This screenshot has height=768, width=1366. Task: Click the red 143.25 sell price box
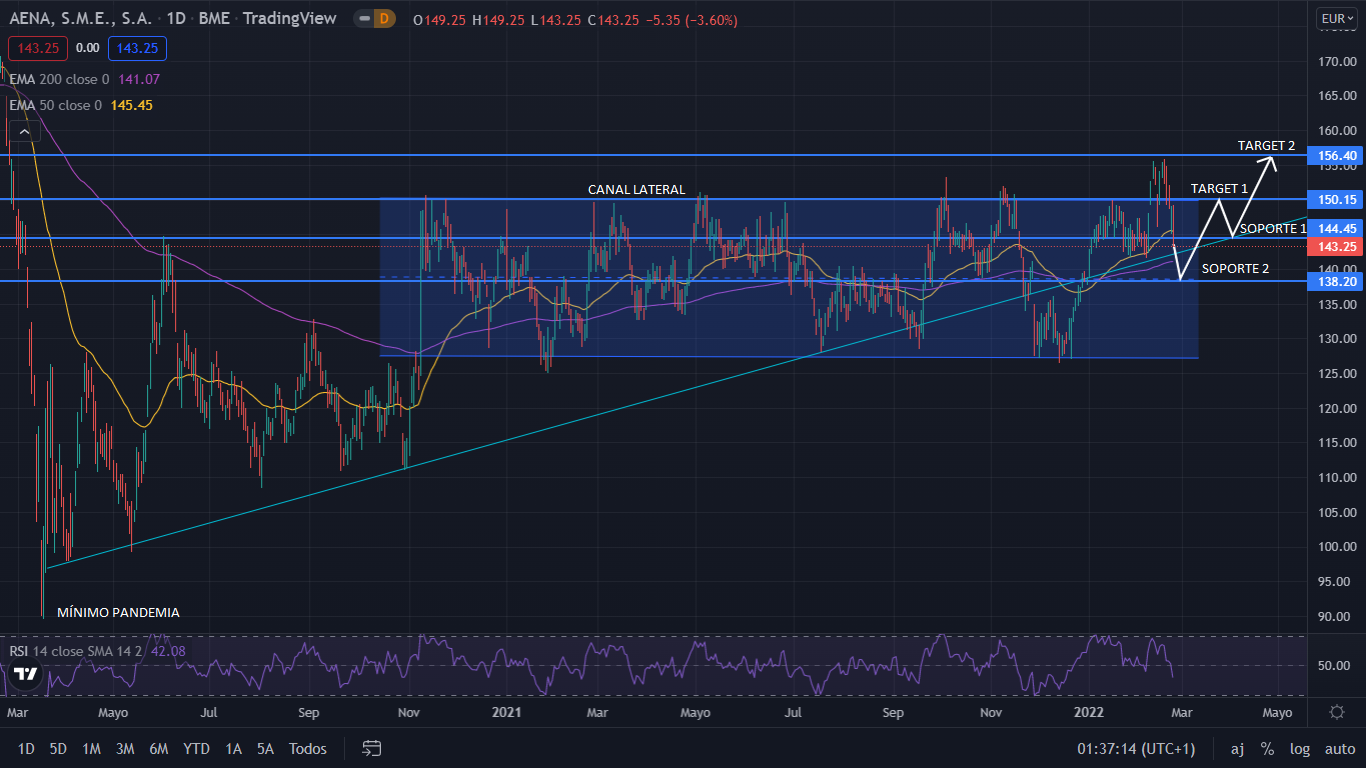point(37,48)
